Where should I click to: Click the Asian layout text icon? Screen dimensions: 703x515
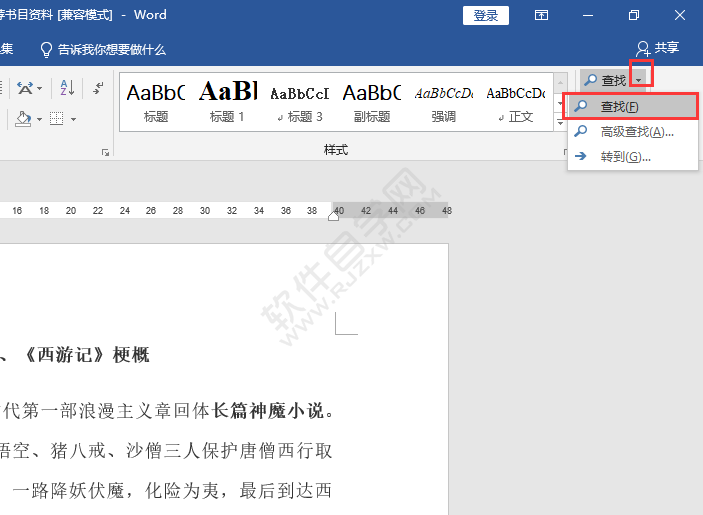point(27,89)
